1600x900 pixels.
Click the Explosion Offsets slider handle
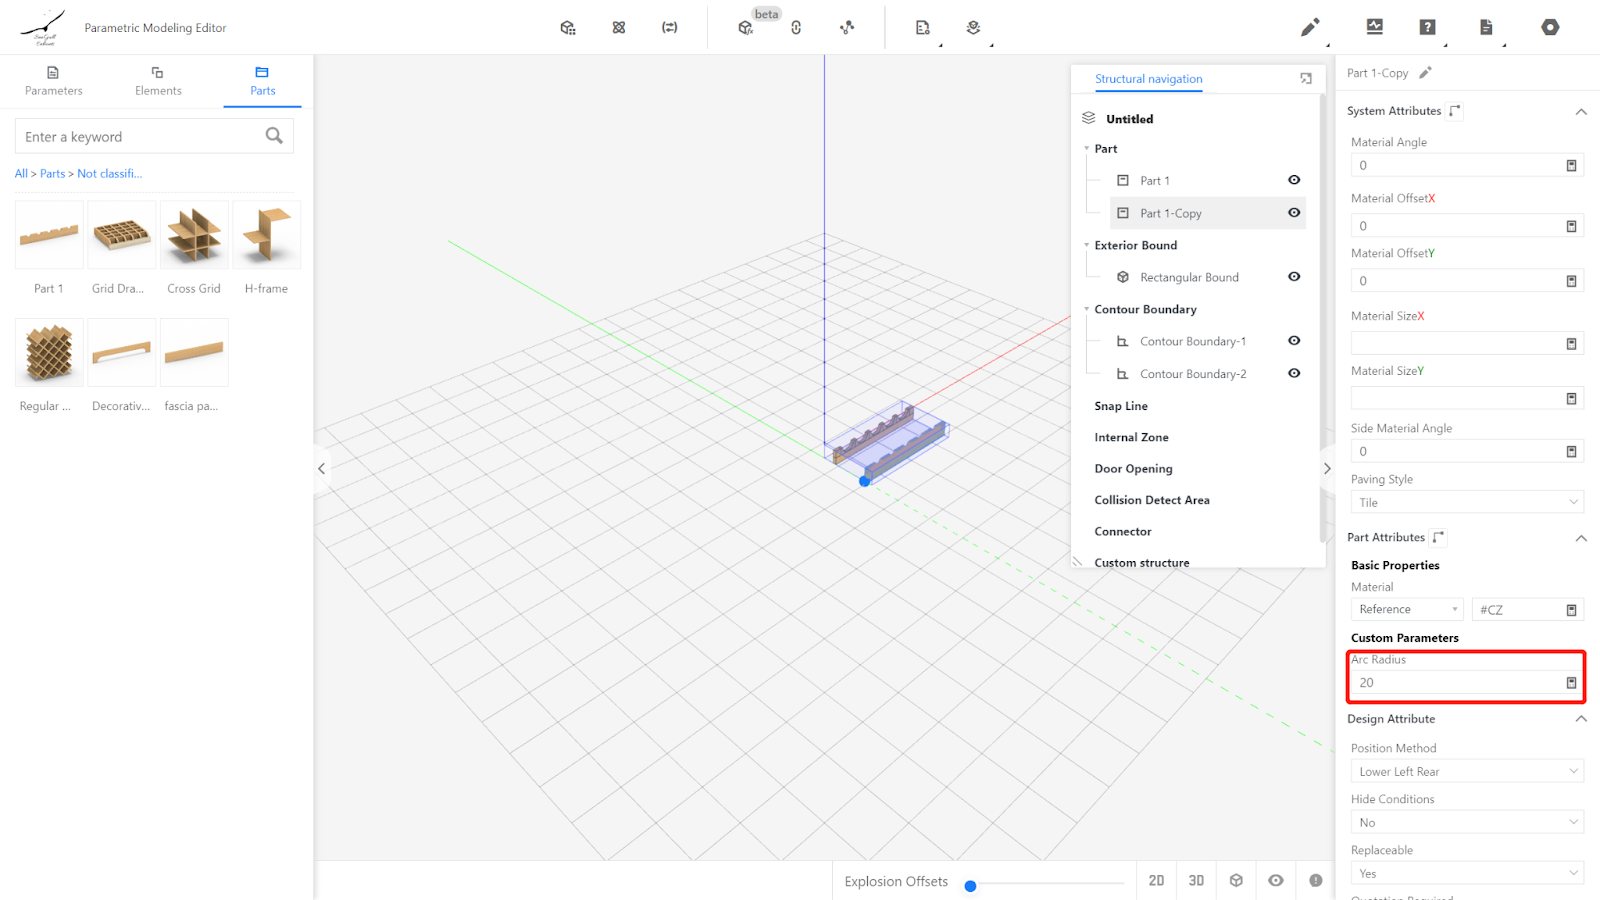tap(970, 886)
